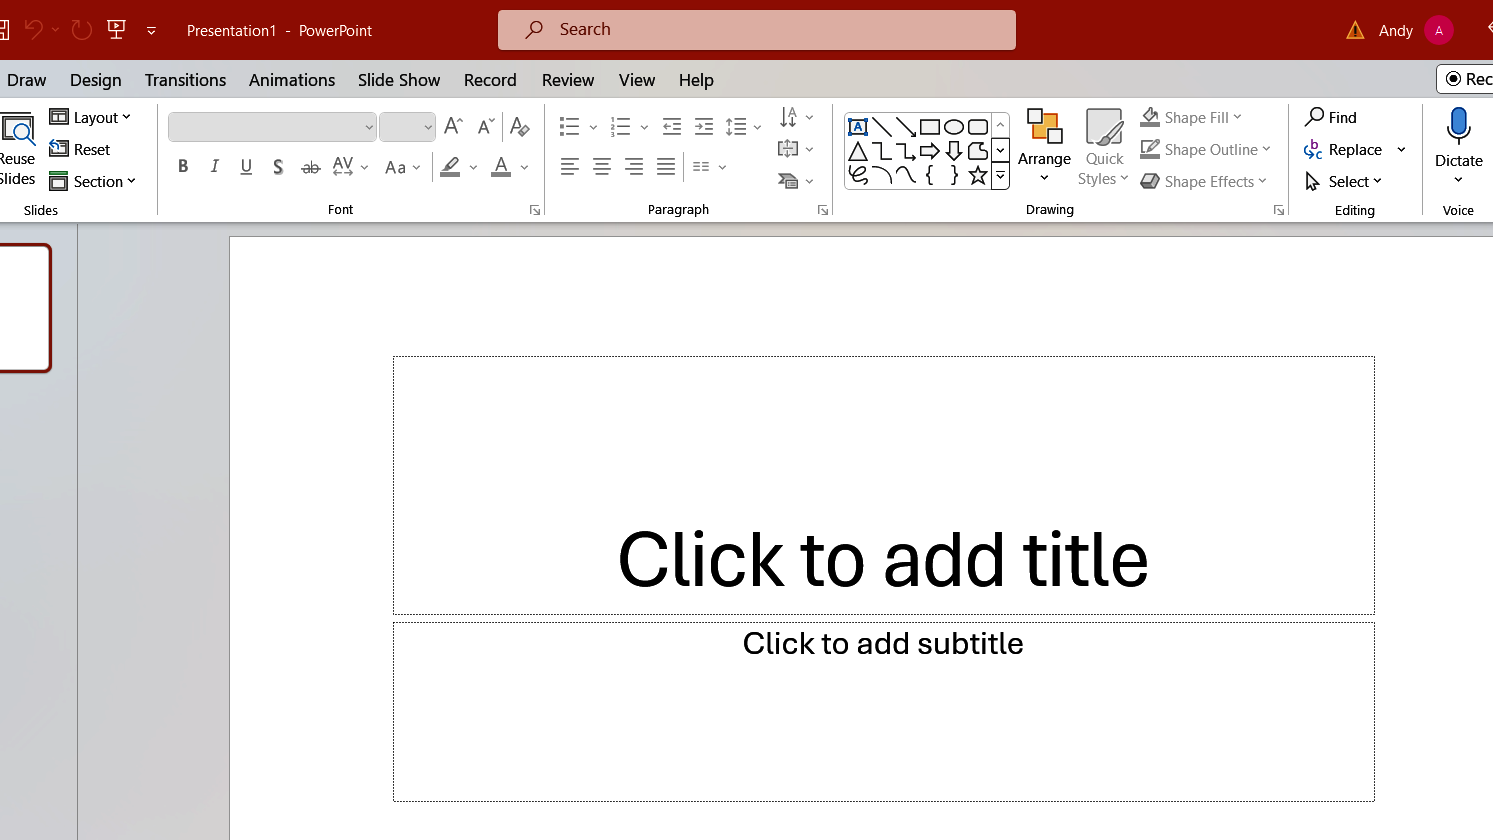Screen dimensions: 1493x840
Task: Open the Layout dropdown
Action: tap(91, 118)
